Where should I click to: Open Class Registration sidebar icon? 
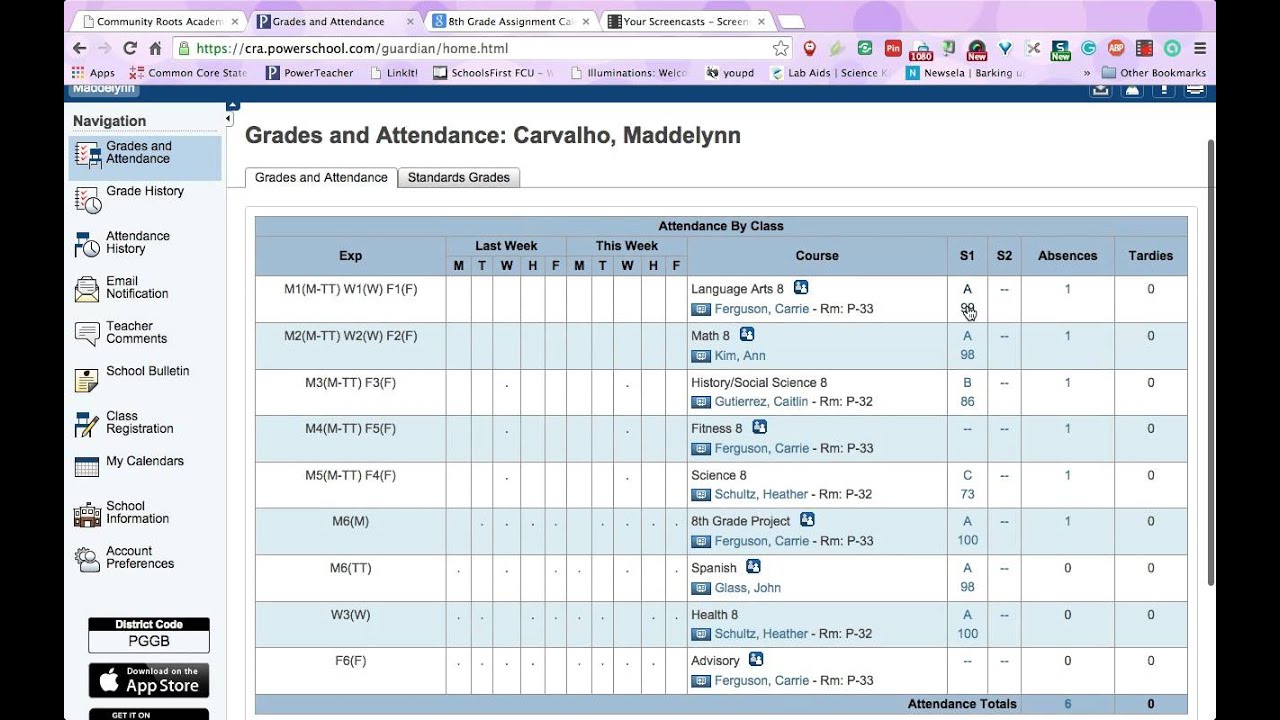[x=88, y=424]
